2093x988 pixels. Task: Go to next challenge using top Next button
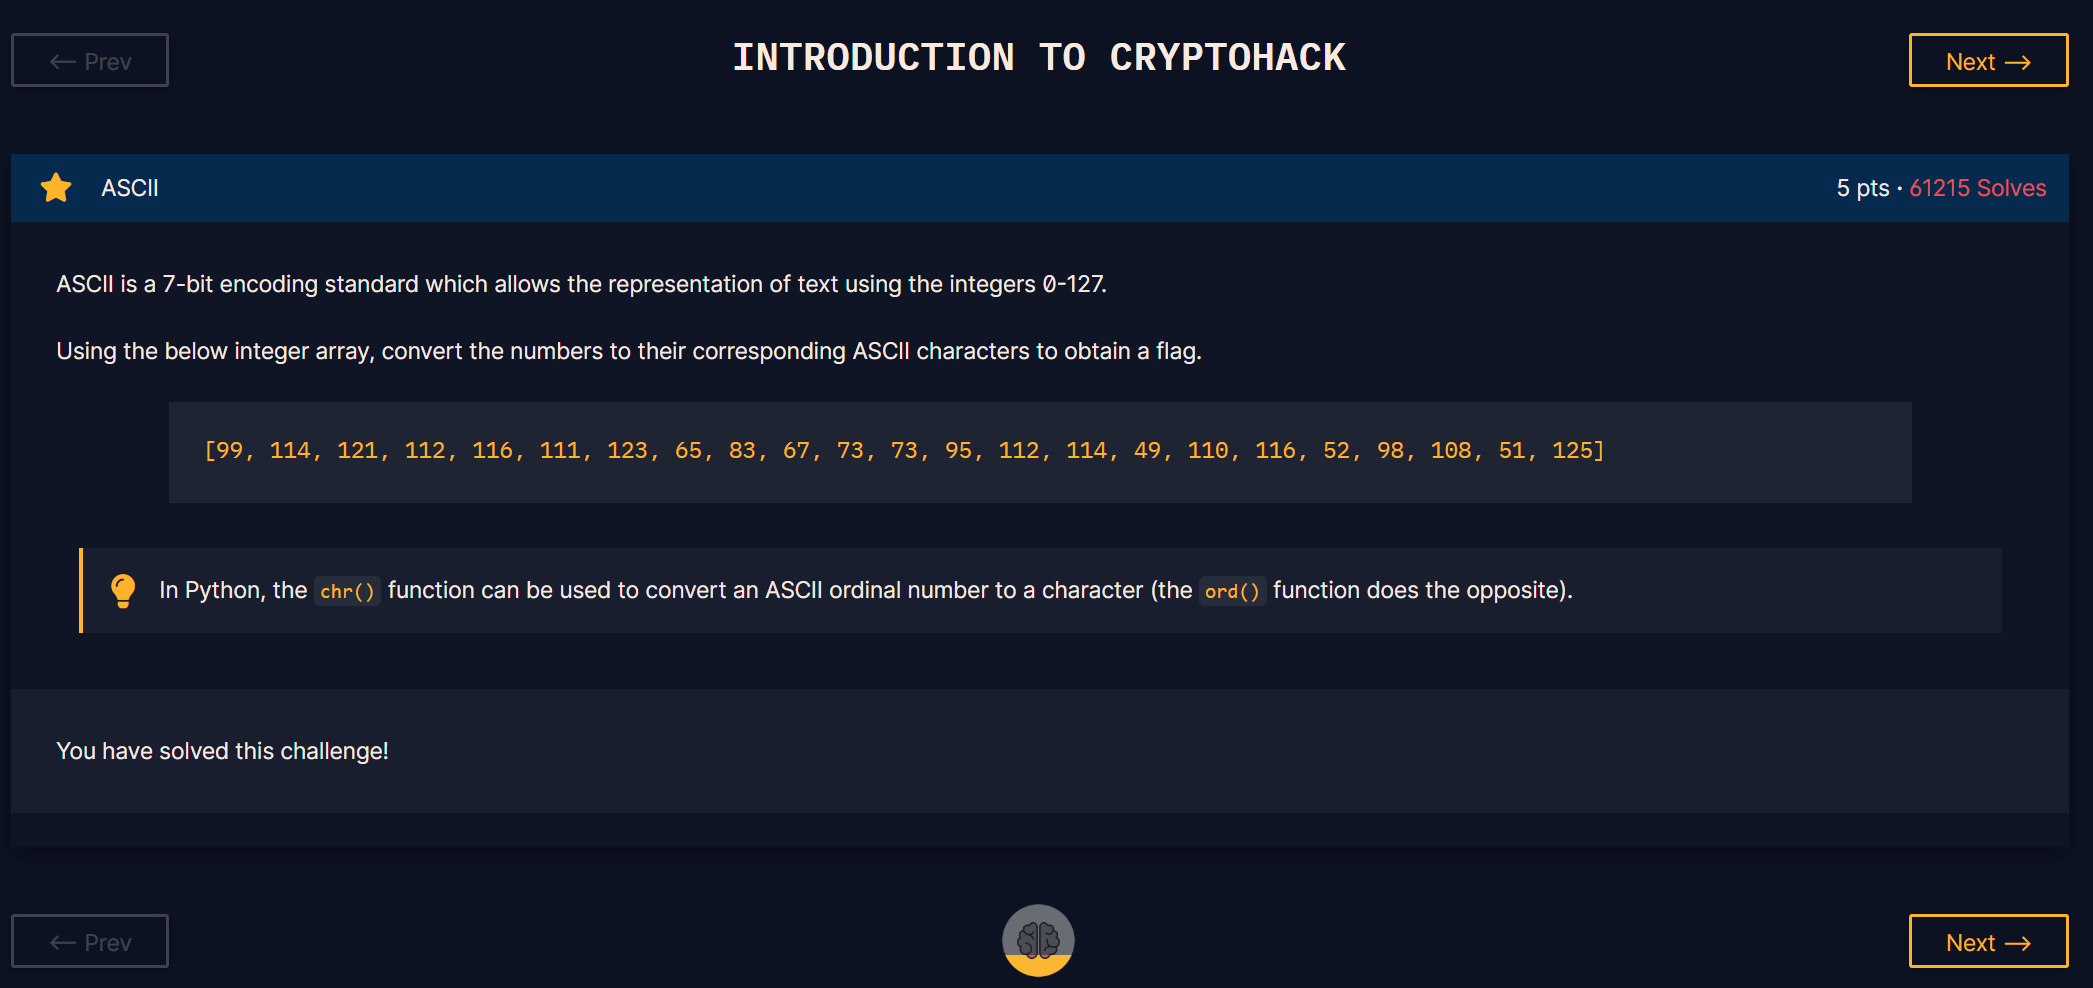pyautogui.click(x=1988, y=60)
